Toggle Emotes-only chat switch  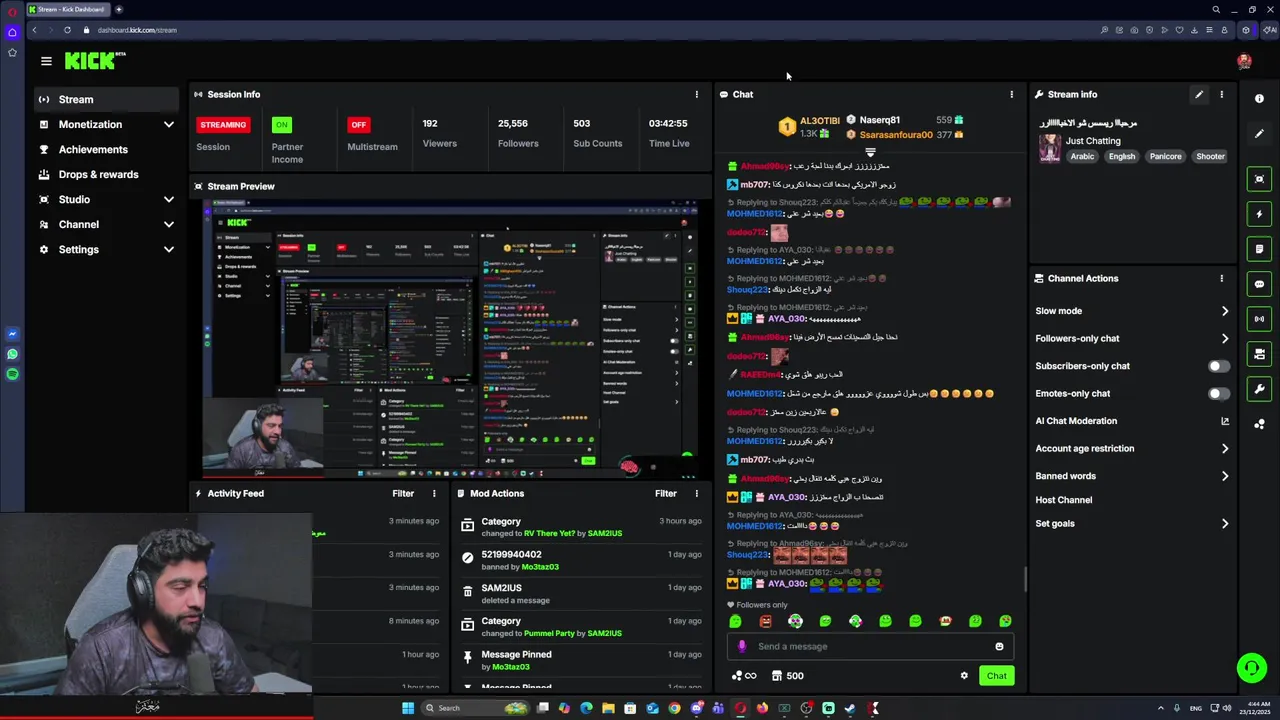point(1218,393)
